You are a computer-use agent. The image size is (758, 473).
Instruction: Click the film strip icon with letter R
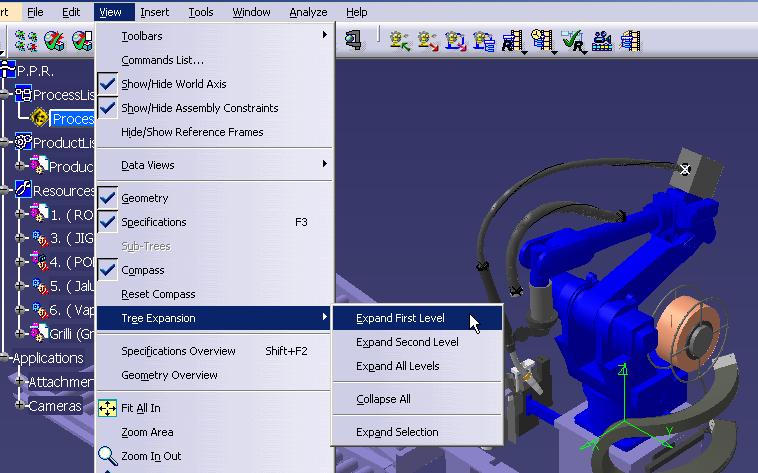pyautogui.click(x=513, y=41)
